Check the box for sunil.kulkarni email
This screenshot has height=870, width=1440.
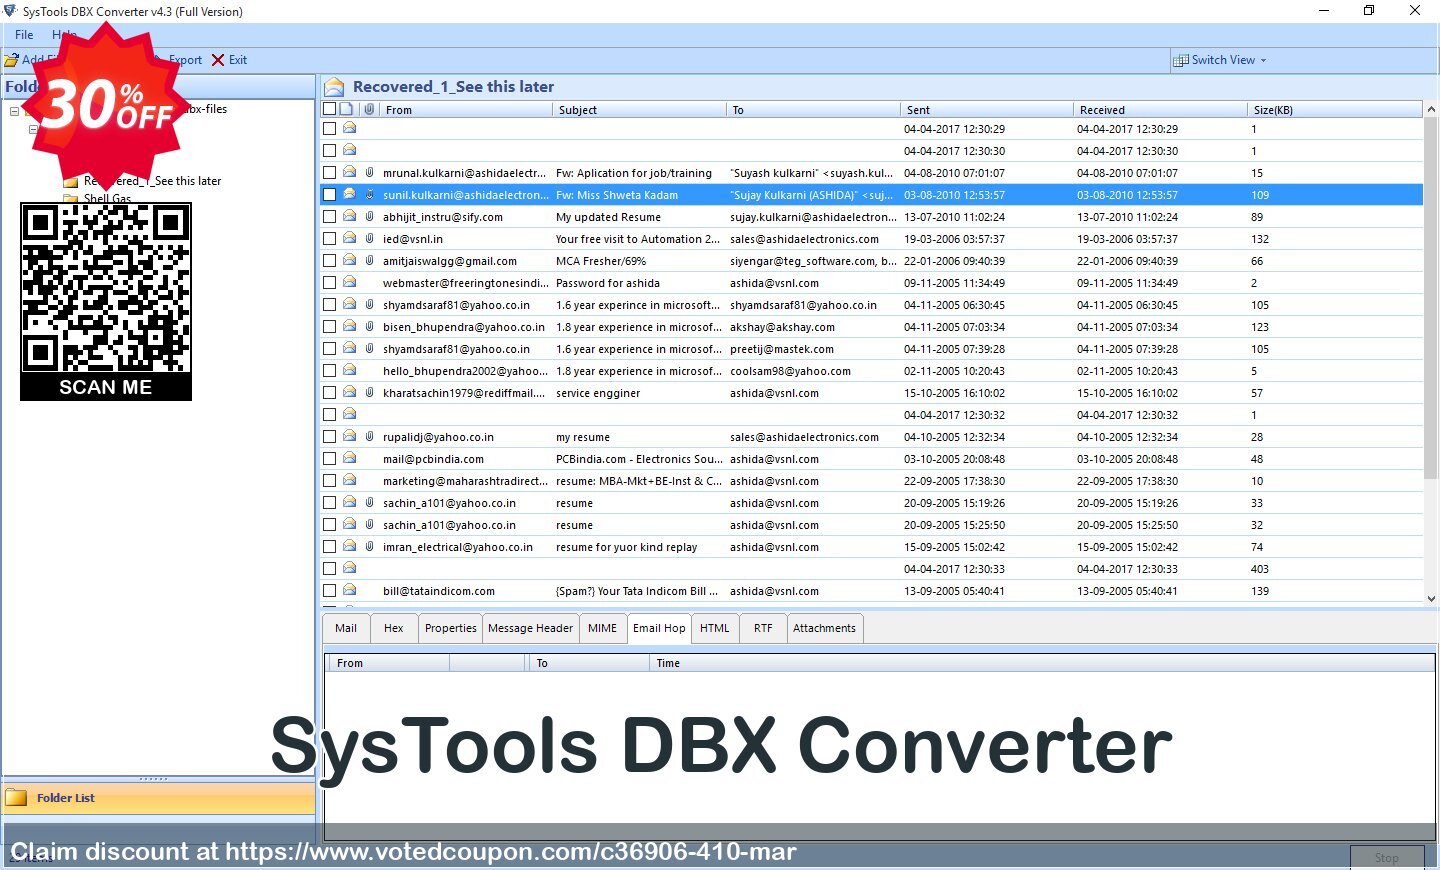pos(329,195)
